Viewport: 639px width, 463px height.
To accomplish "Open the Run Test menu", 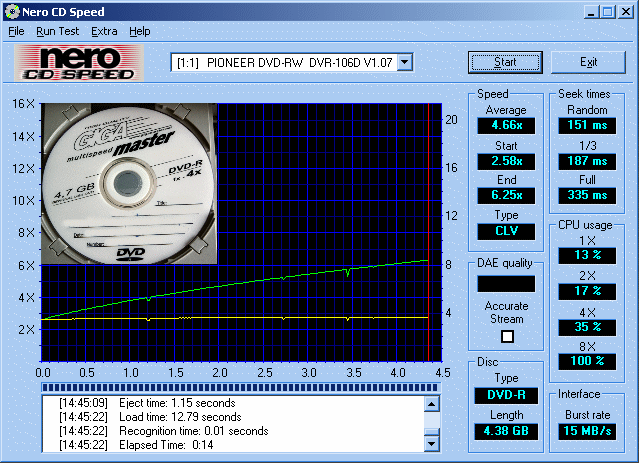I will click(57, 31).
